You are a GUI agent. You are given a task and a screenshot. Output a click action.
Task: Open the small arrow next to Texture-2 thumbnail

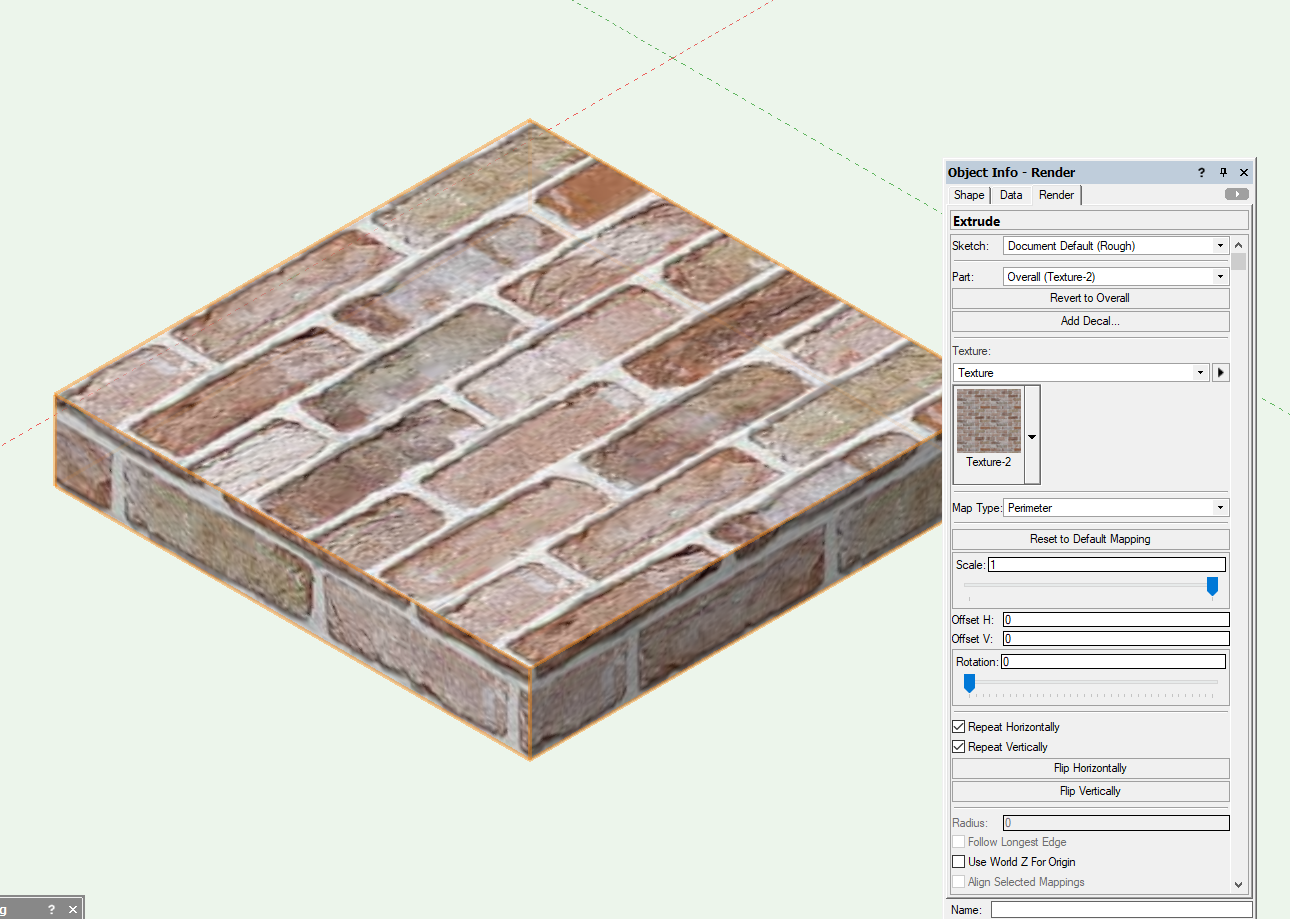(1031, 435)
